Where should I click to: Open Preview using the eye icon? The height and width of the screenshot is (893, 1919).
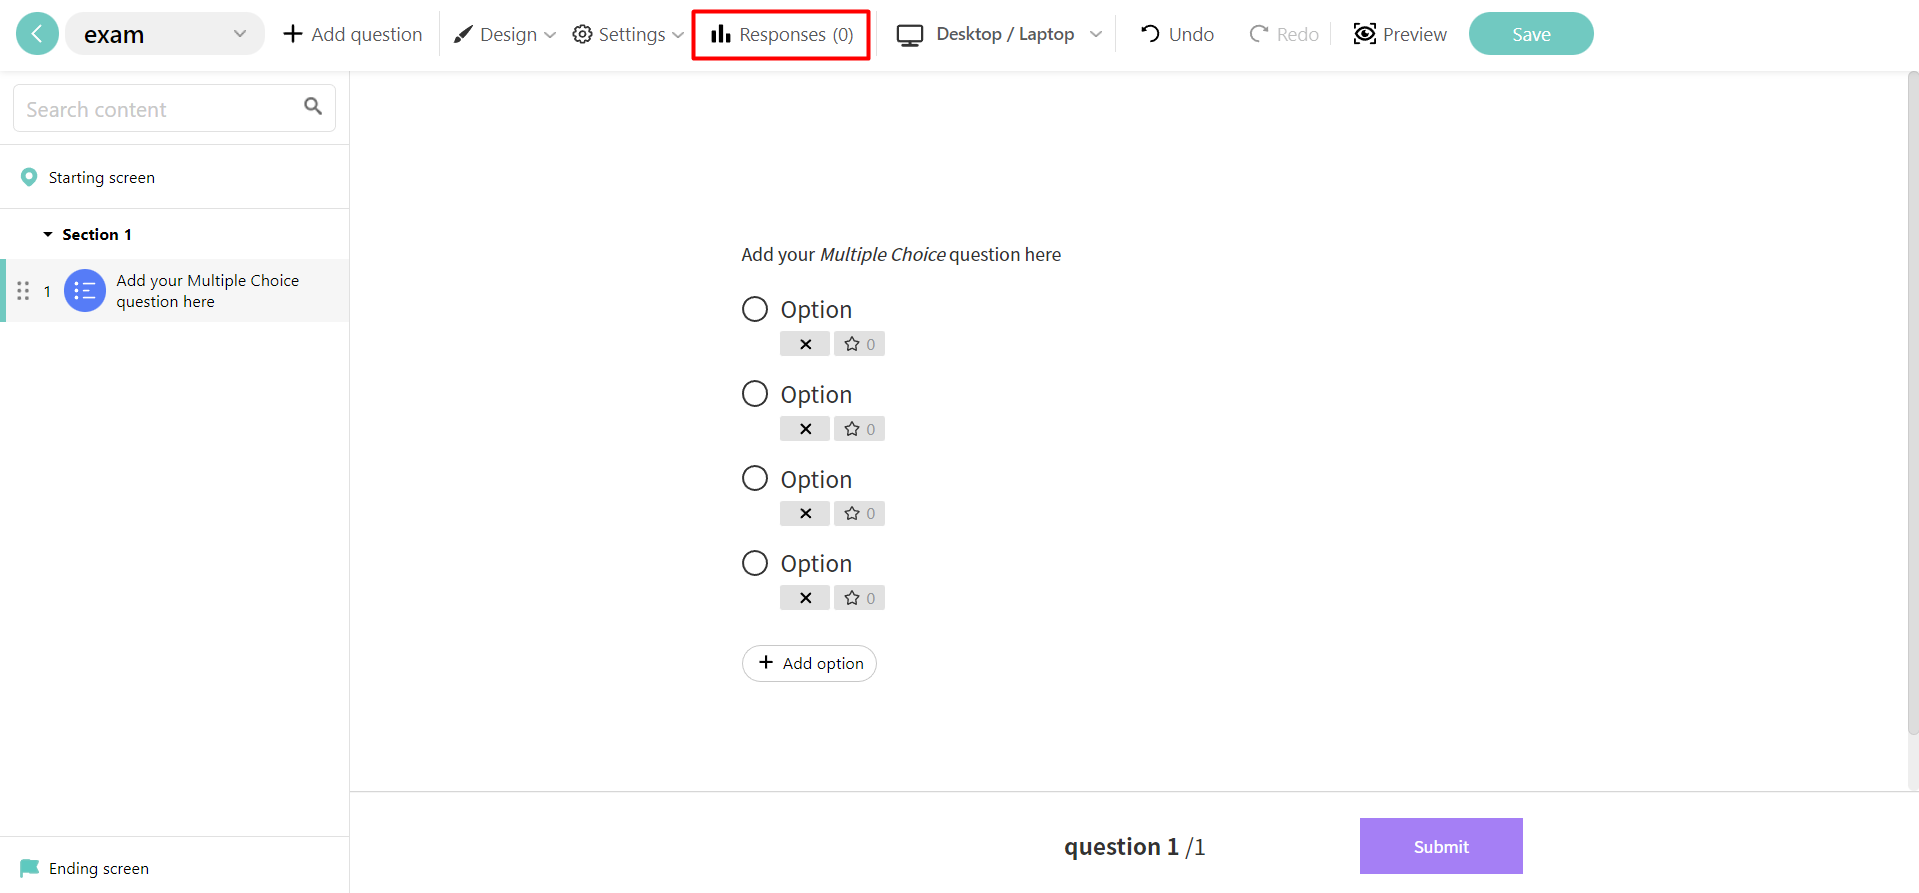(x=1365, y=33)
